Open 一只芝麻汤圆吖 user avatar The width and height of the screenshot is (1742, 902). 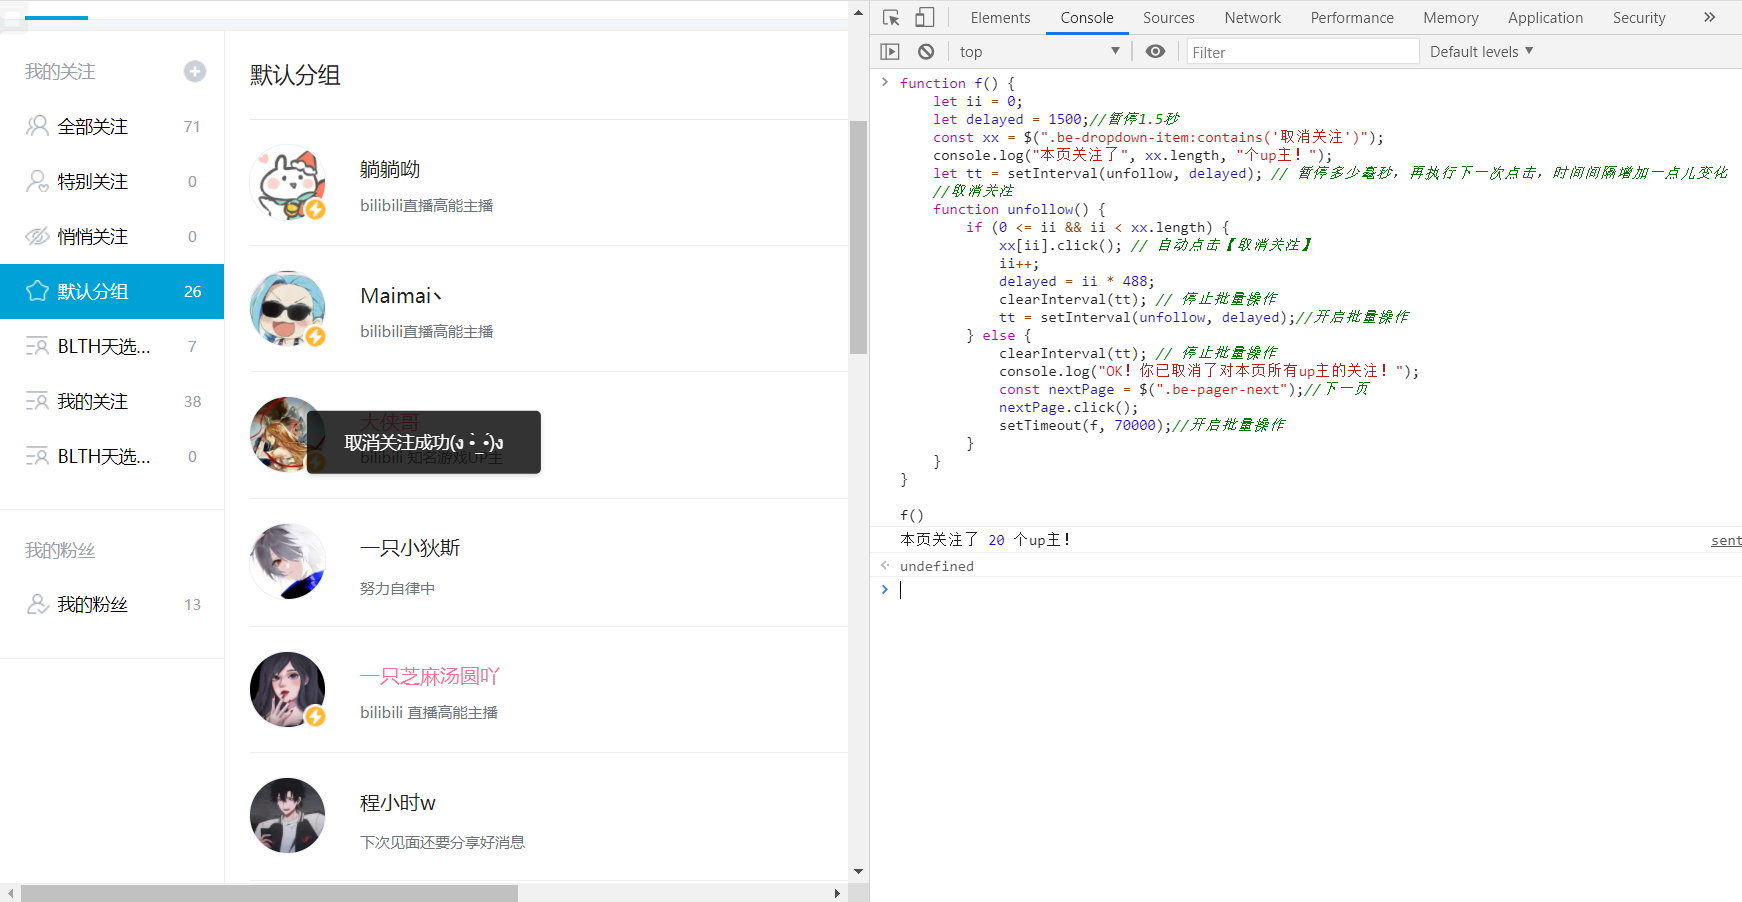288,689
